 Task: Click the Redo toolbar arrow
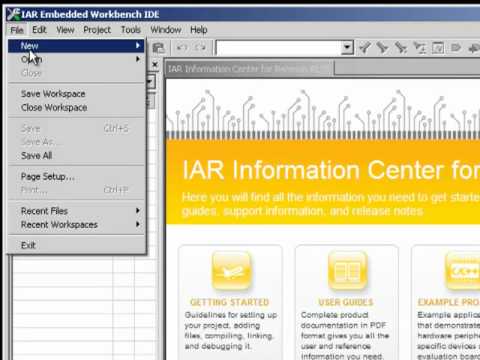coord(200,48)
